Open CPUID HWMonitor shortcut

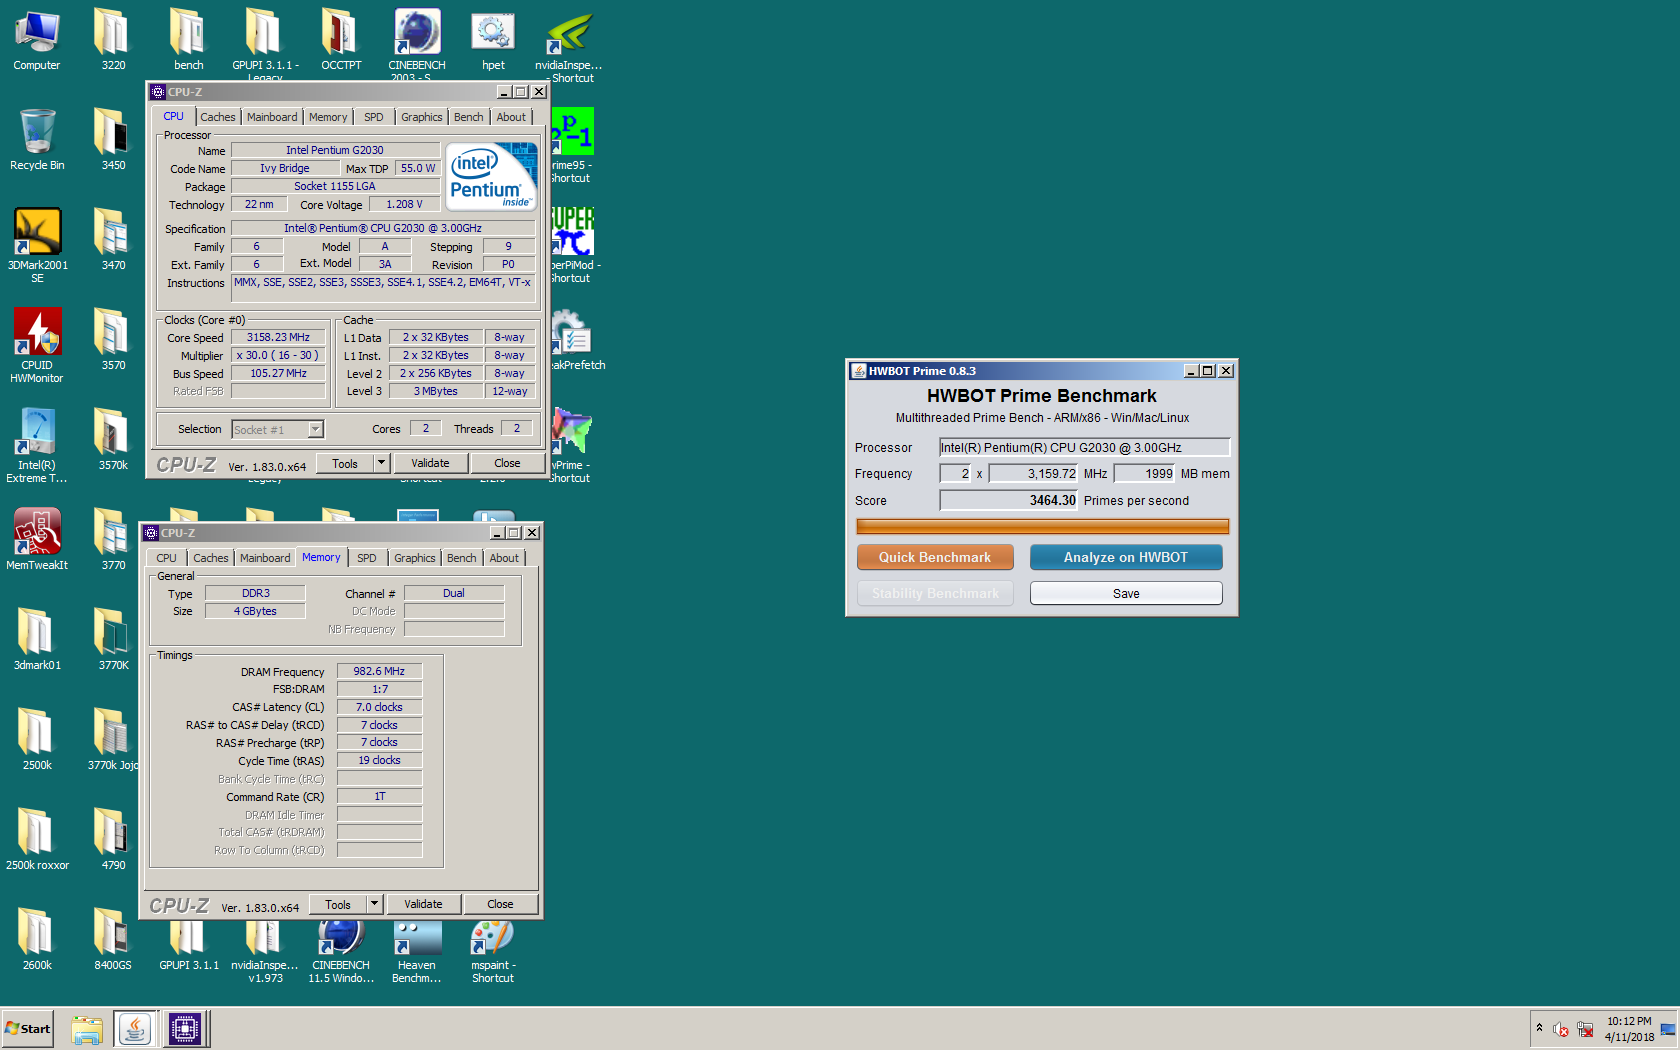point(37,345)
